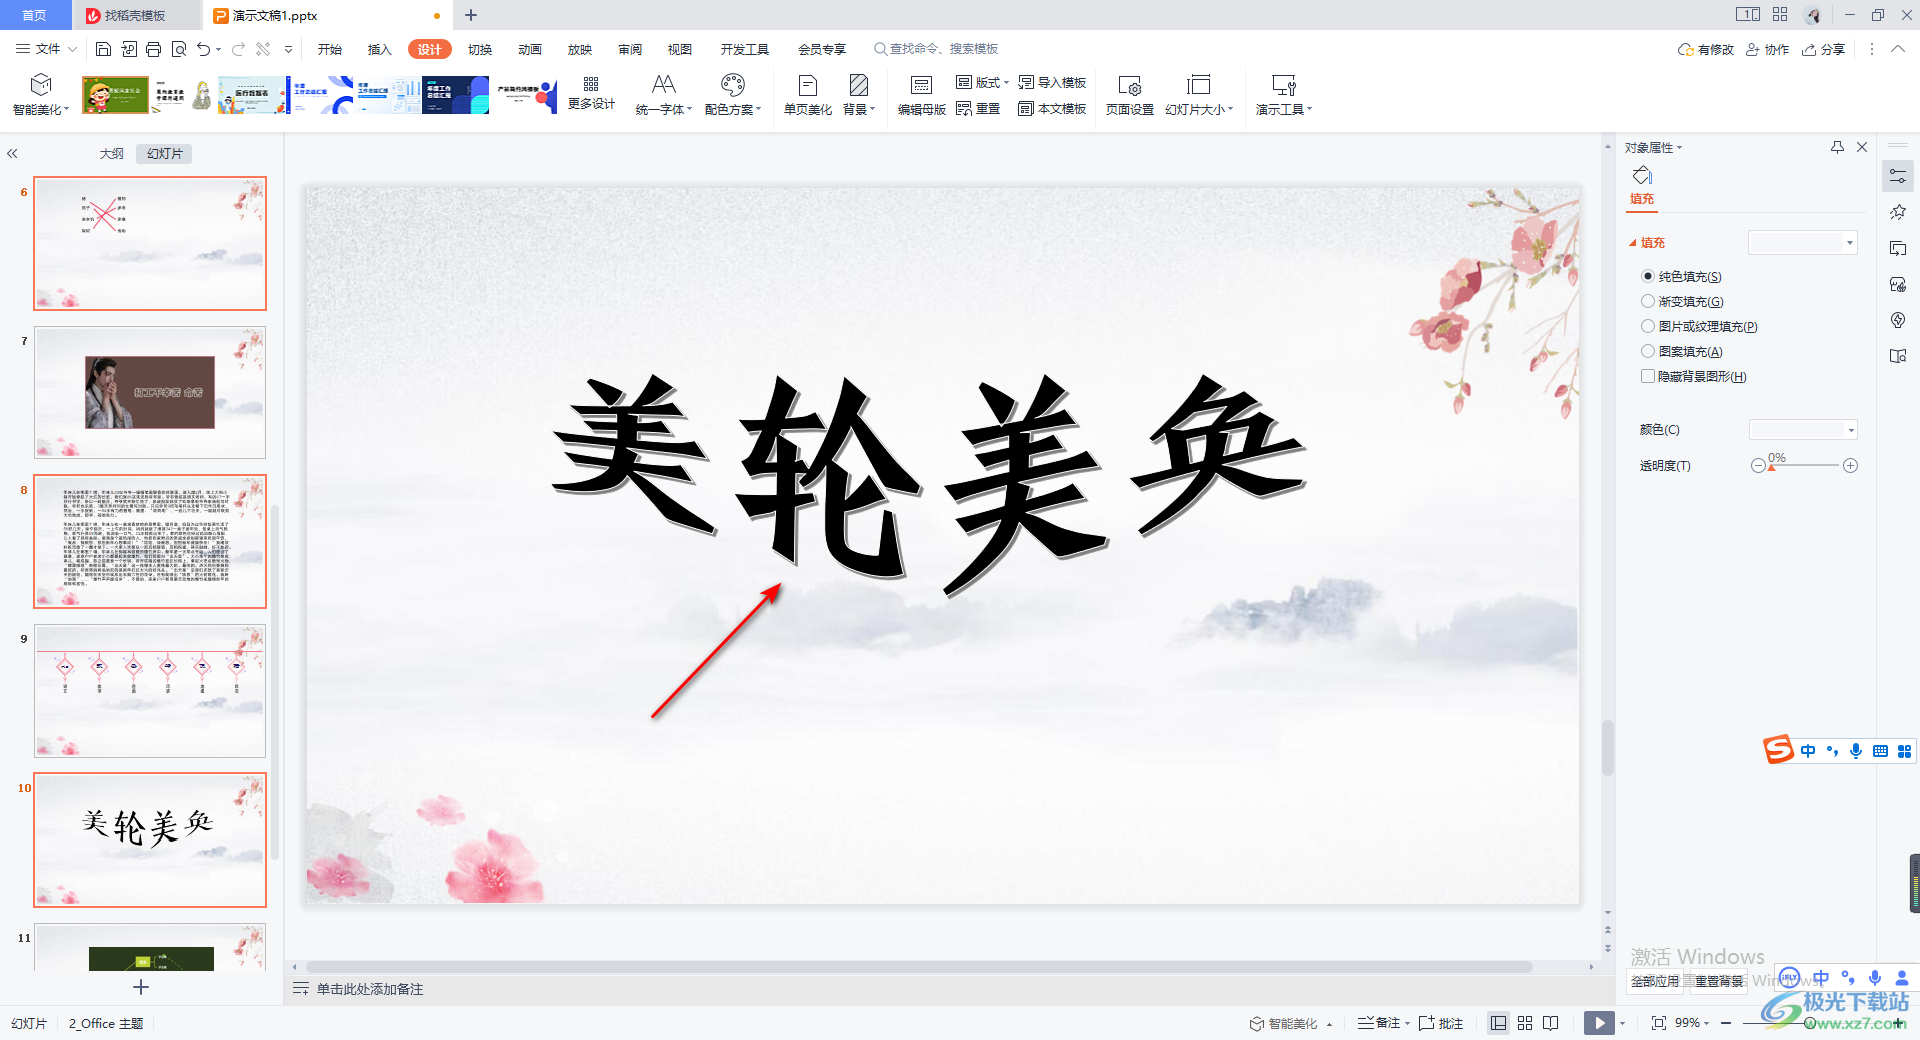Open 更多设计 more designs gallery

tap(591, 93)
